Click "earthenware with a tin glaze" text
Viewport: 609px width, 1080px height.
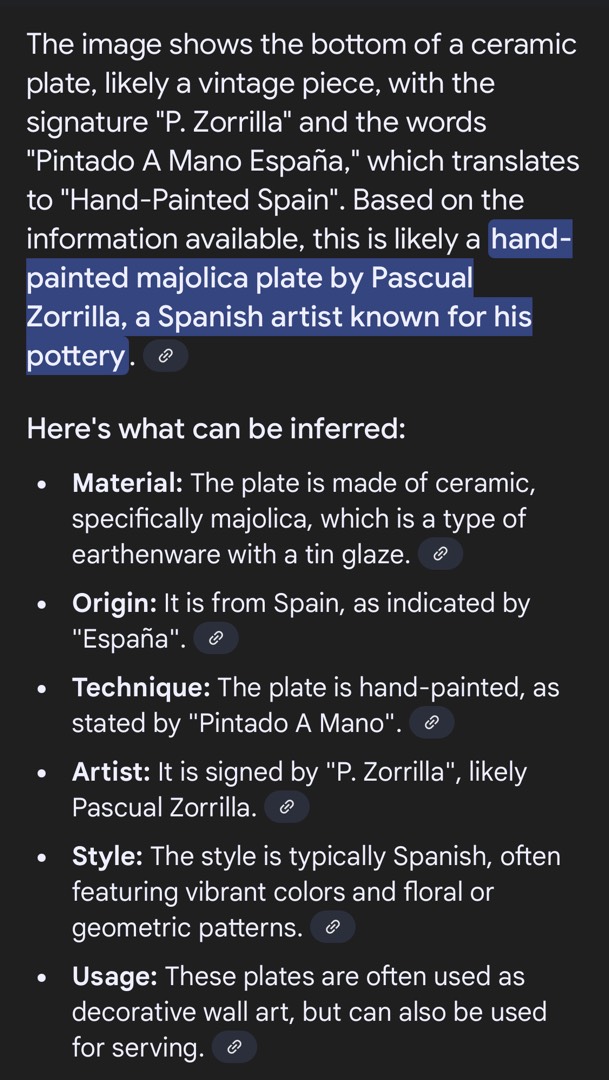click(238, 554)
